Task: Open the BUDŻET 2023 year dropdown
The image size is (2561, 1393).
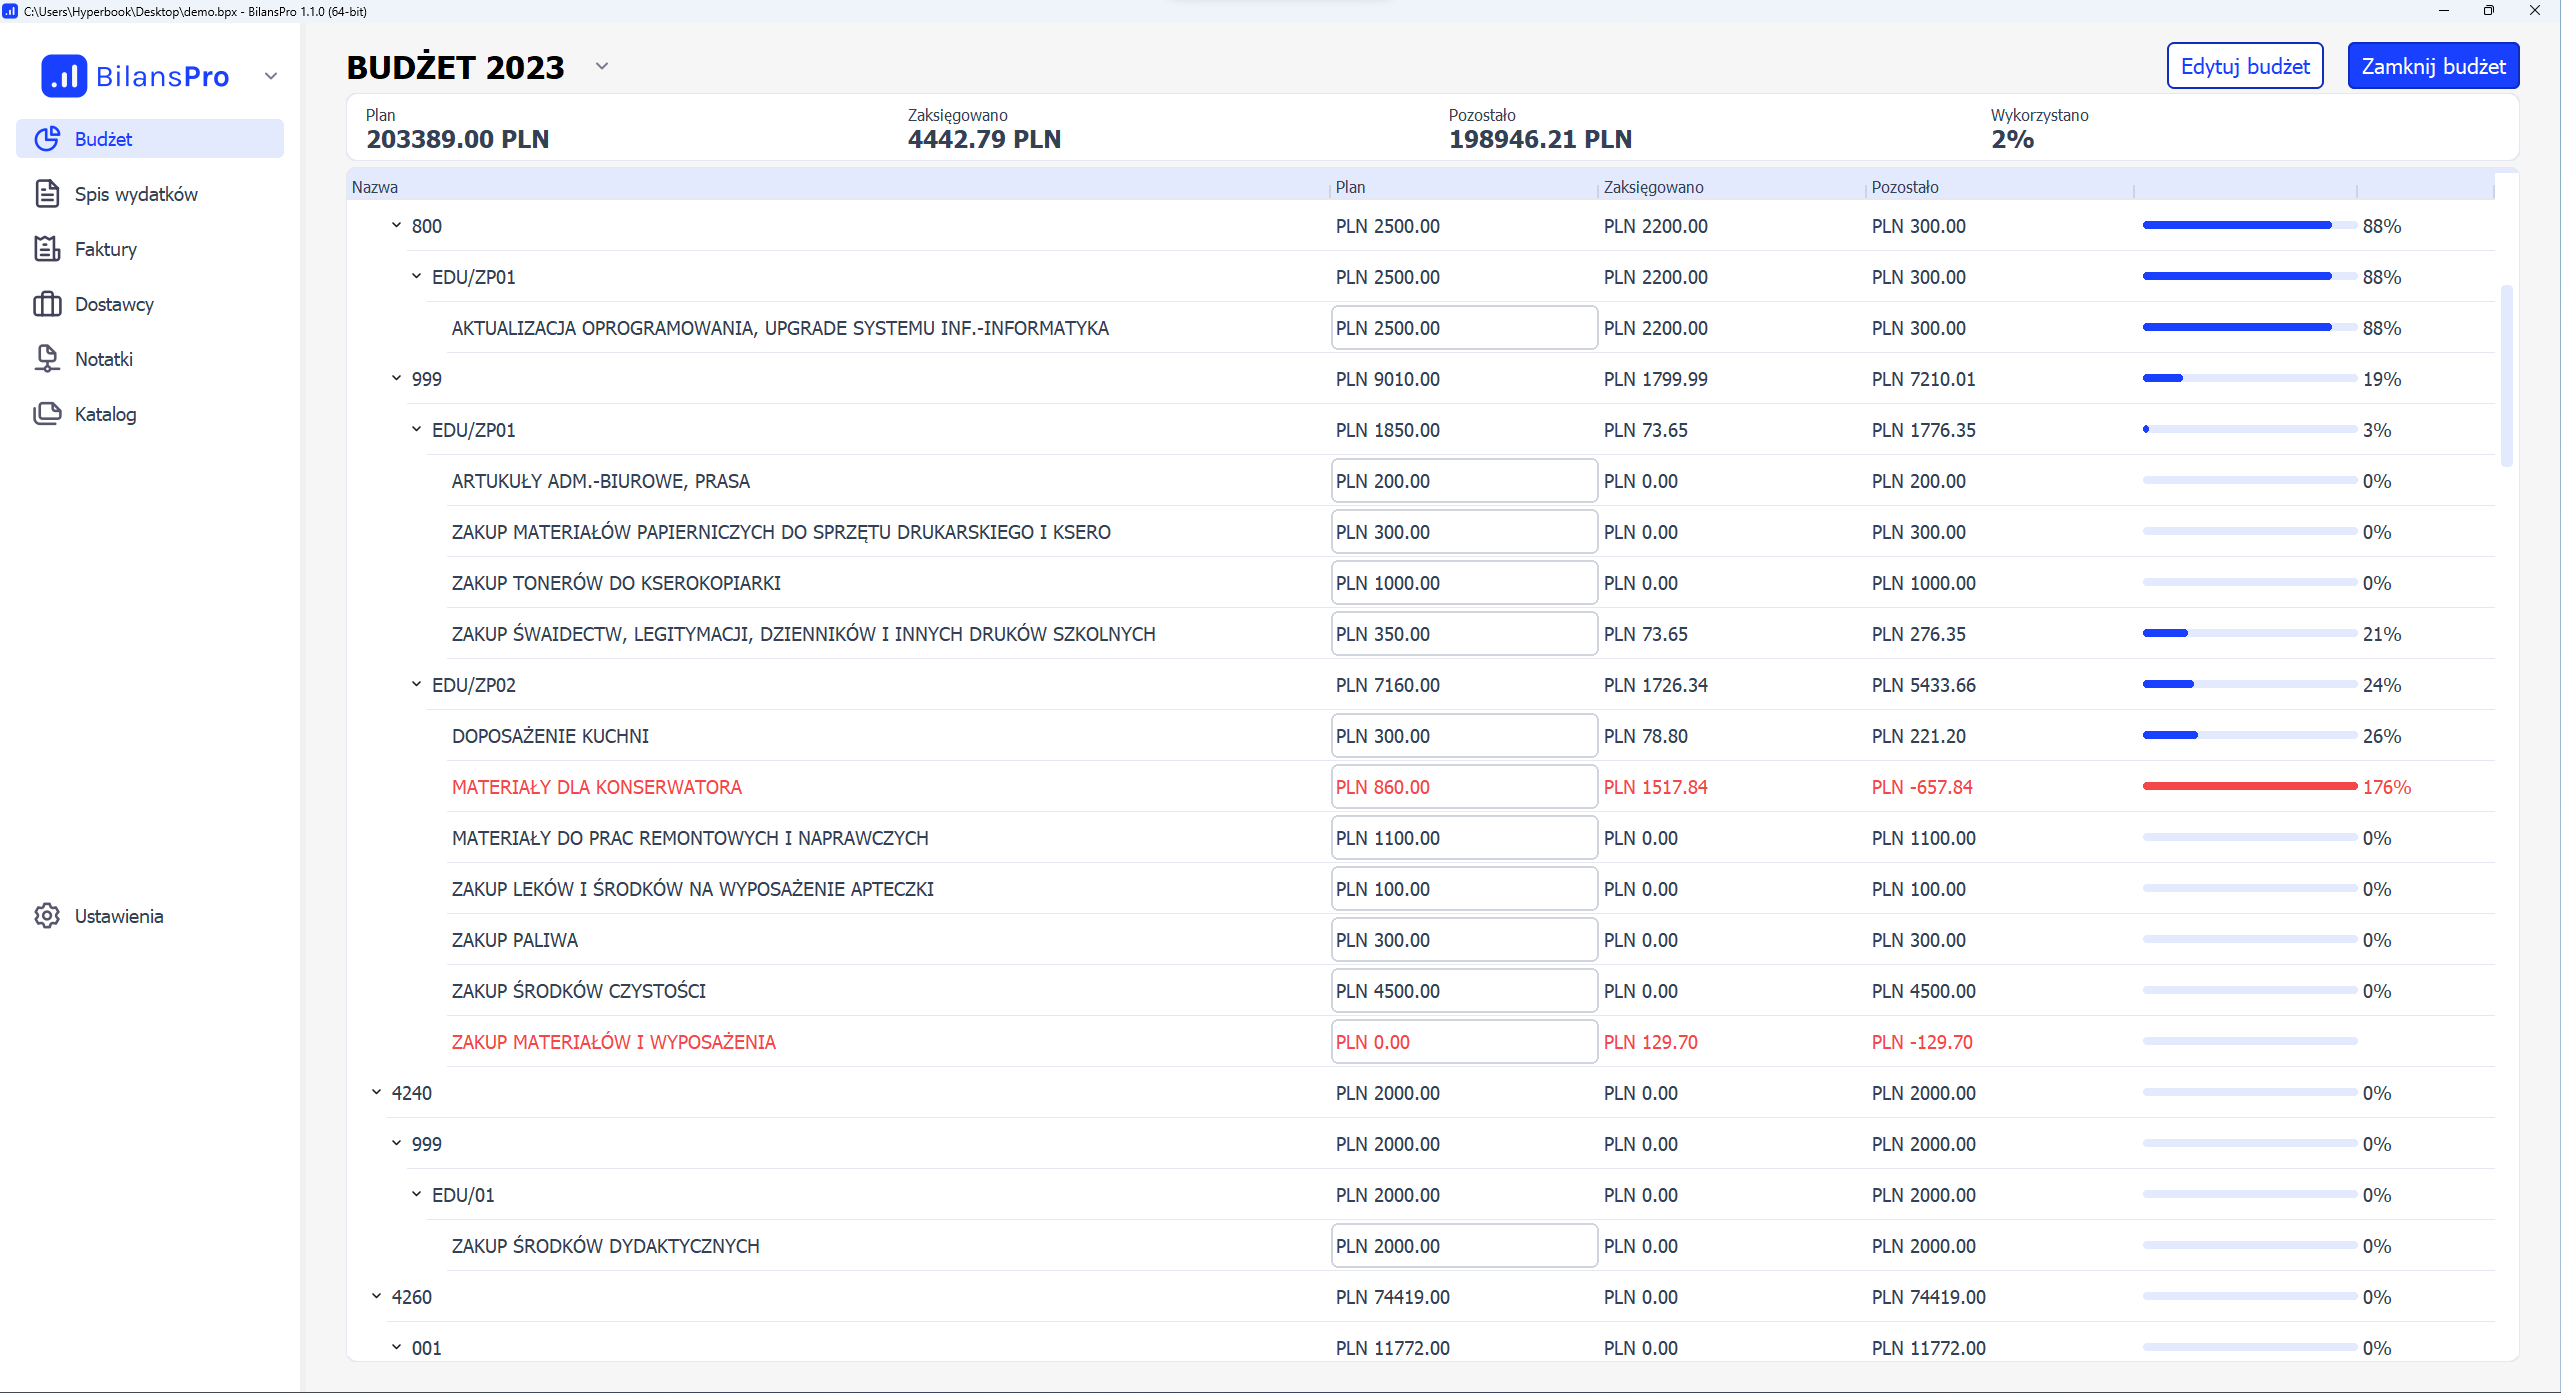Action: 602,67
